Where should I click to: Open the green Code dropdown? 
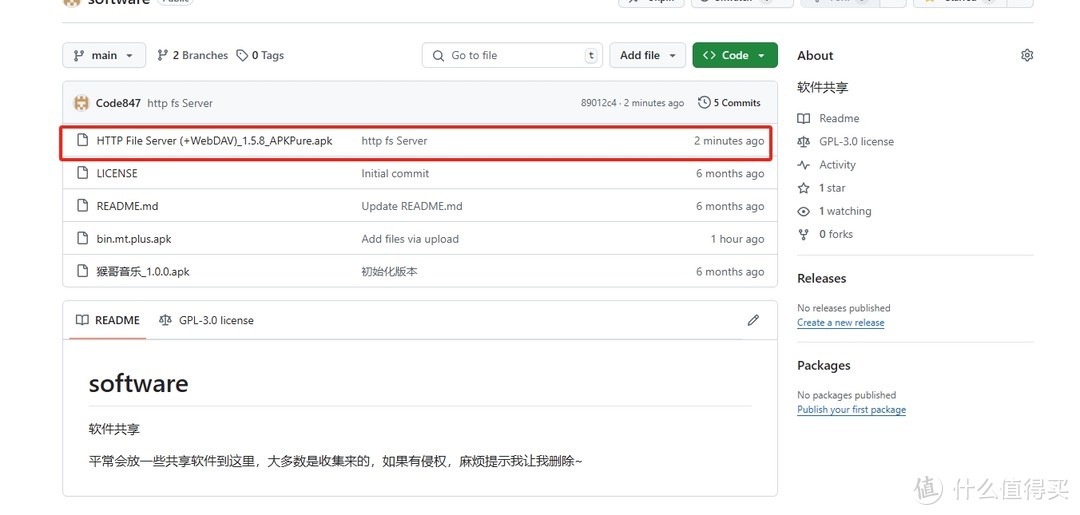tap(735, 55)
